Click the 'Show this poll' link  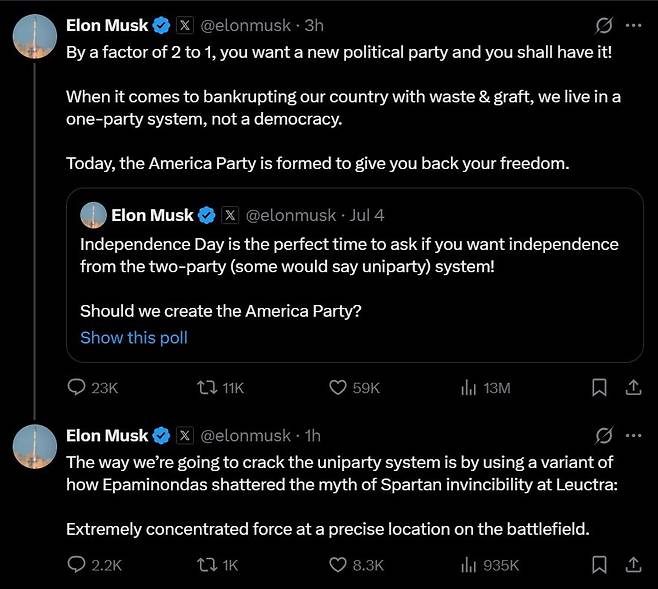tap(134, 337)
